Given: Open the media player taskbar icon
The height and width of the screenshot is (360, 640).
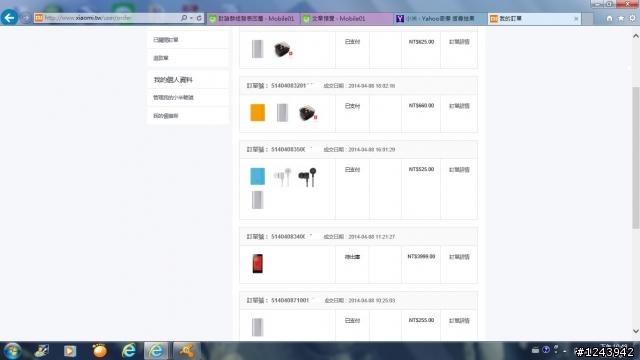Looking at the screenshot, I should click(69, 351).
